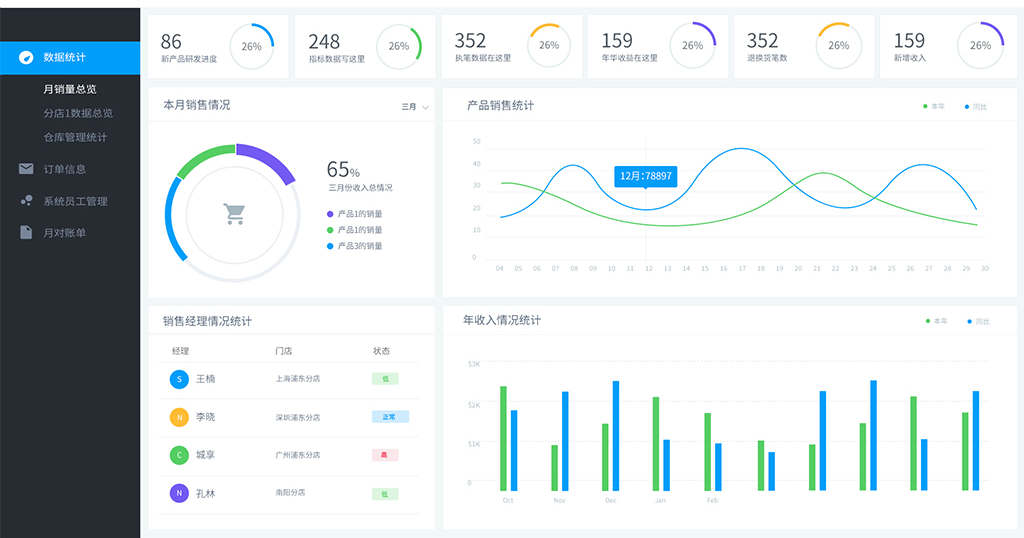Toggle 同比 legend in 产品销售统计 chart

(x=975, y=106)
